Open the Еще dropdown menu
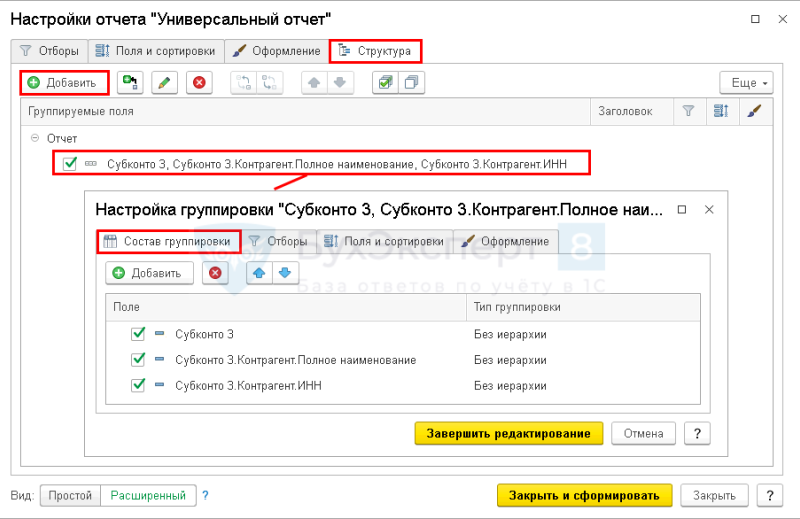Viewport: 800px width, 519px height. point(746,83)
